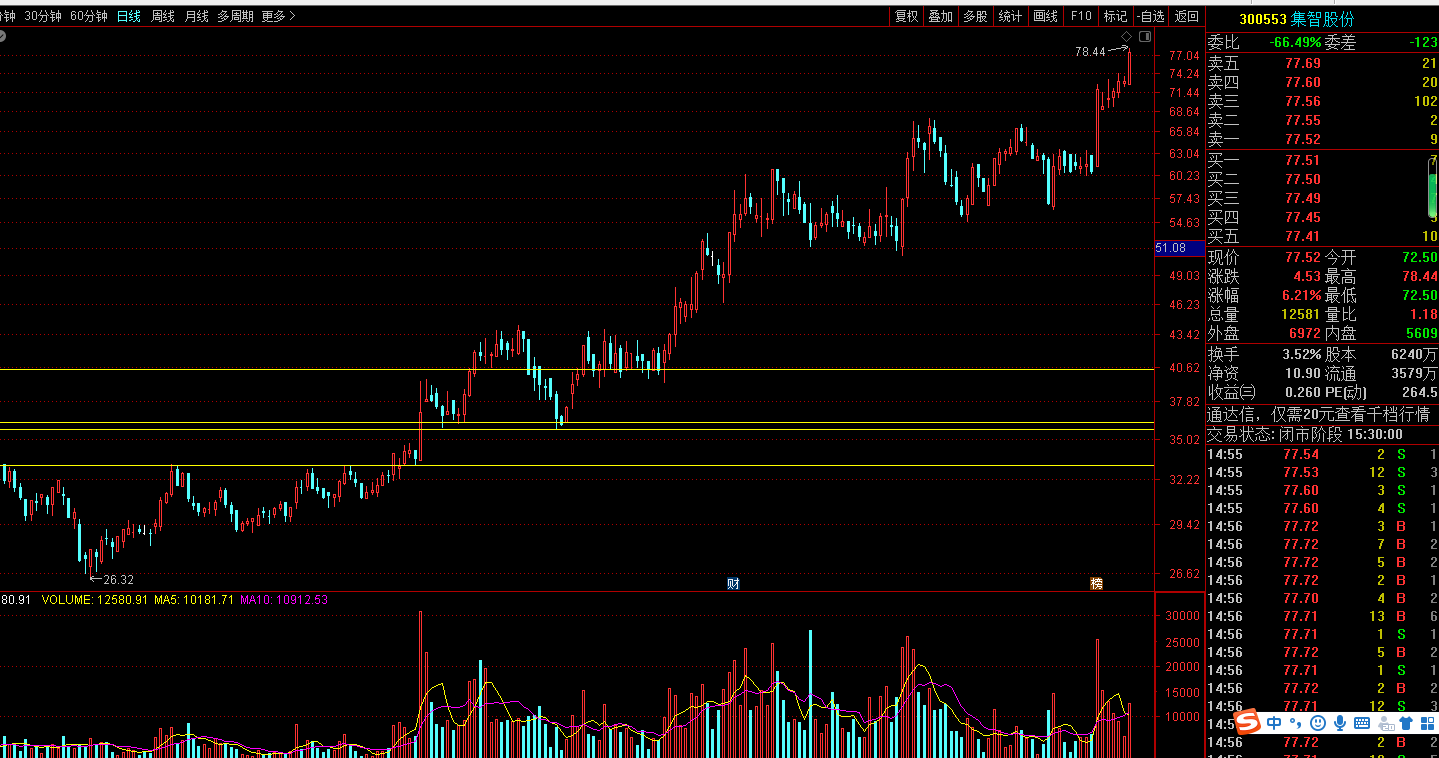
Task: Click -自选 to remove from watchlist
Action: pyautogui.click(x=1151, y=16)
